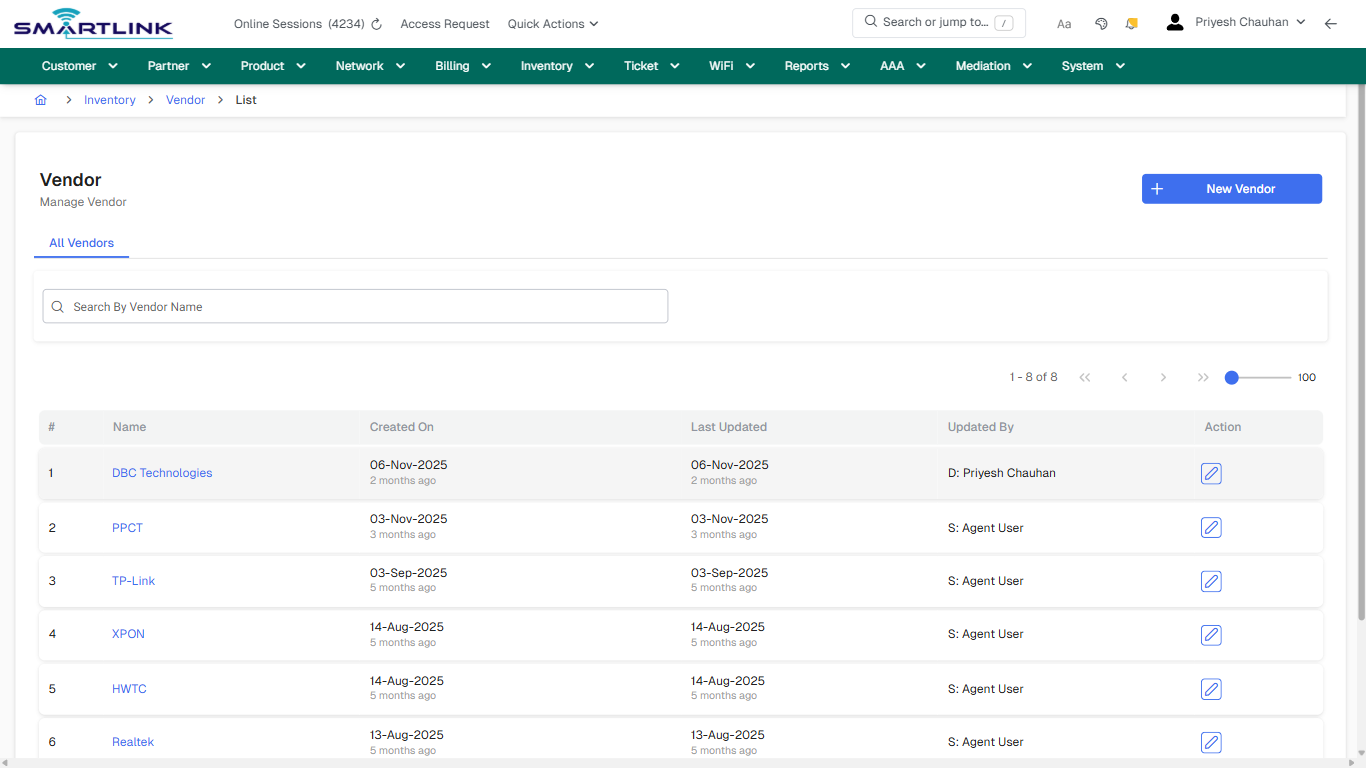Edit DBC Technologies using its pencil icon

coord(1211,473)
